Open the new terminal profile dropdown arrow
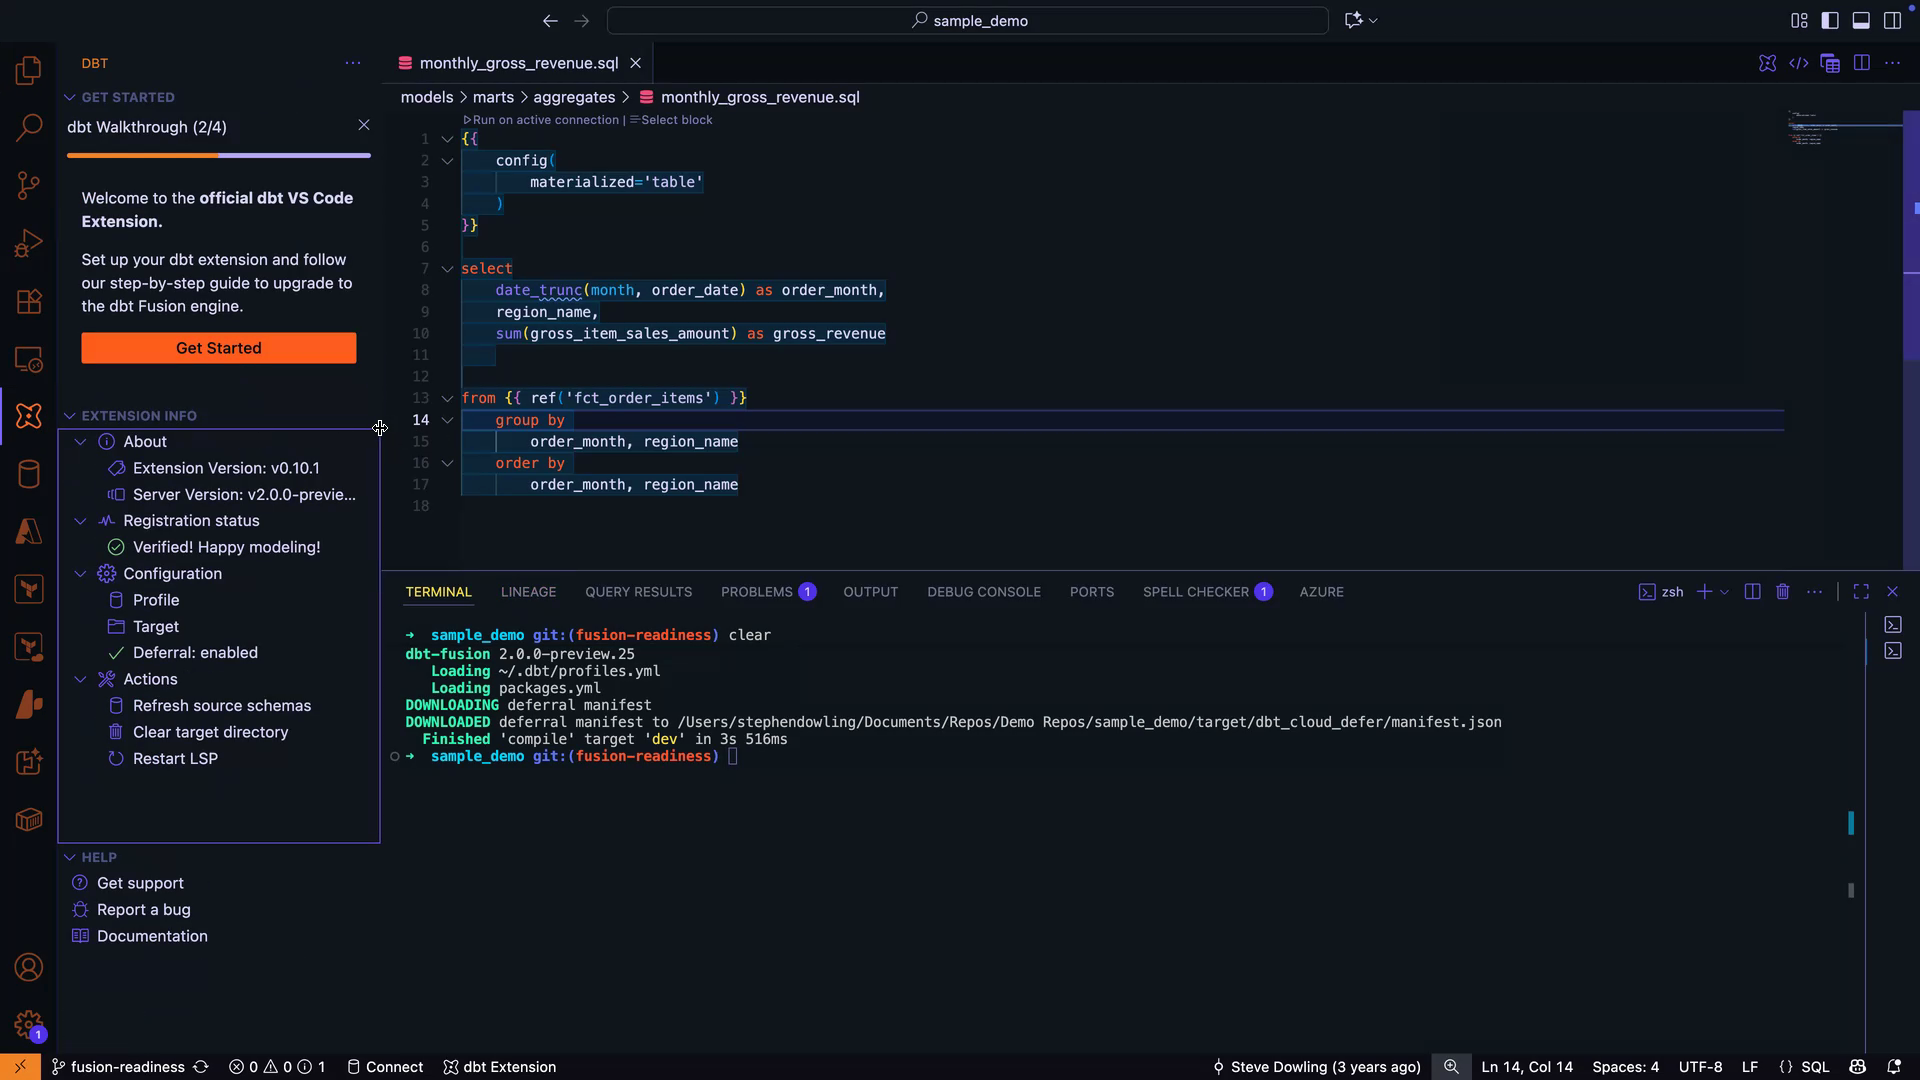Image resolution: width=1920 pixels, height=1080 pixels. click(x=1724, y=592)
